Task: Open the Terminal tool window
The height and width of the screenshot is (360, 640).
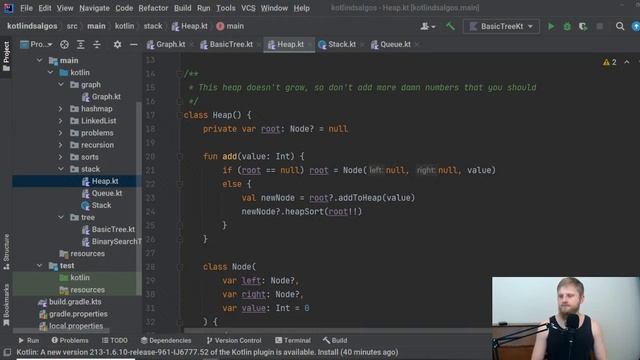Action: coord(293,340)
